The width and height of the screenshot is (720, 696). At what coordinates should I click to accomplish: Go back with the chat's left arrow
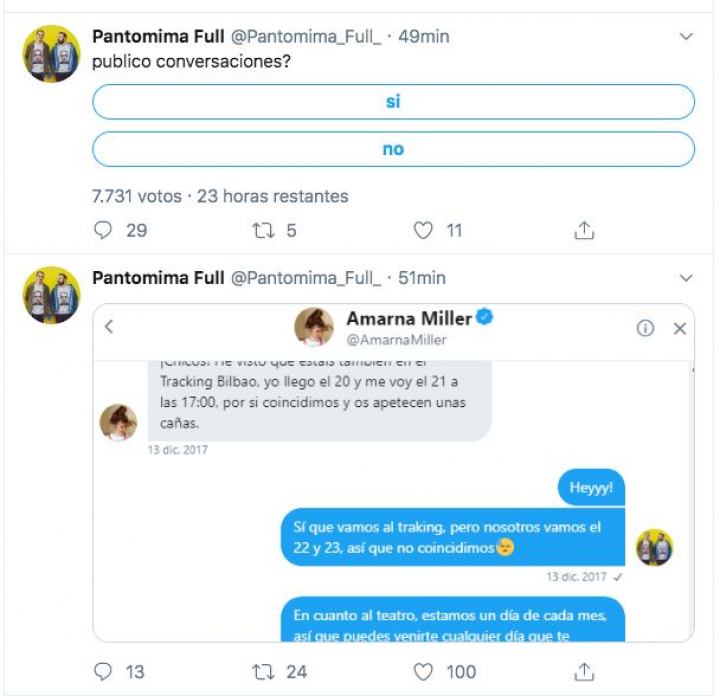tap(109, 327)
